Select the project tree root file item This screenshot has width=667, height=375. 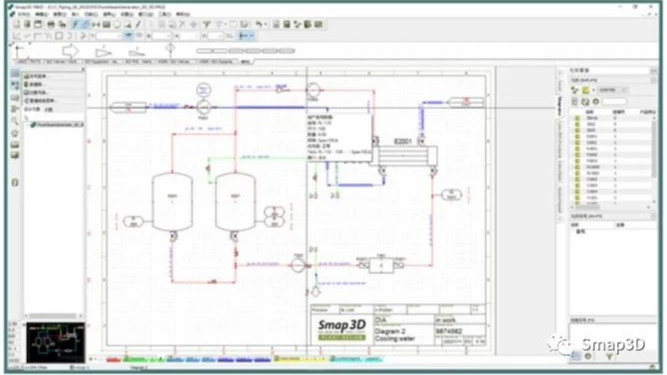click(x=57, y=125)
